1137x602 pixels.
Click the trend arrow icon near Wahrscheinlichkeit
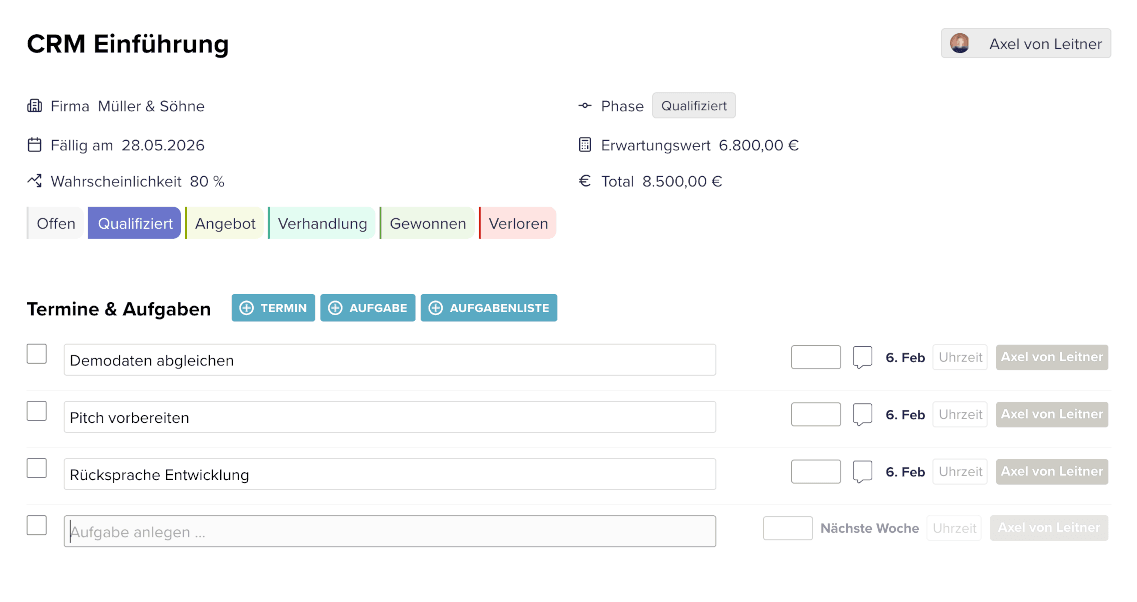(x=34, y=181)
